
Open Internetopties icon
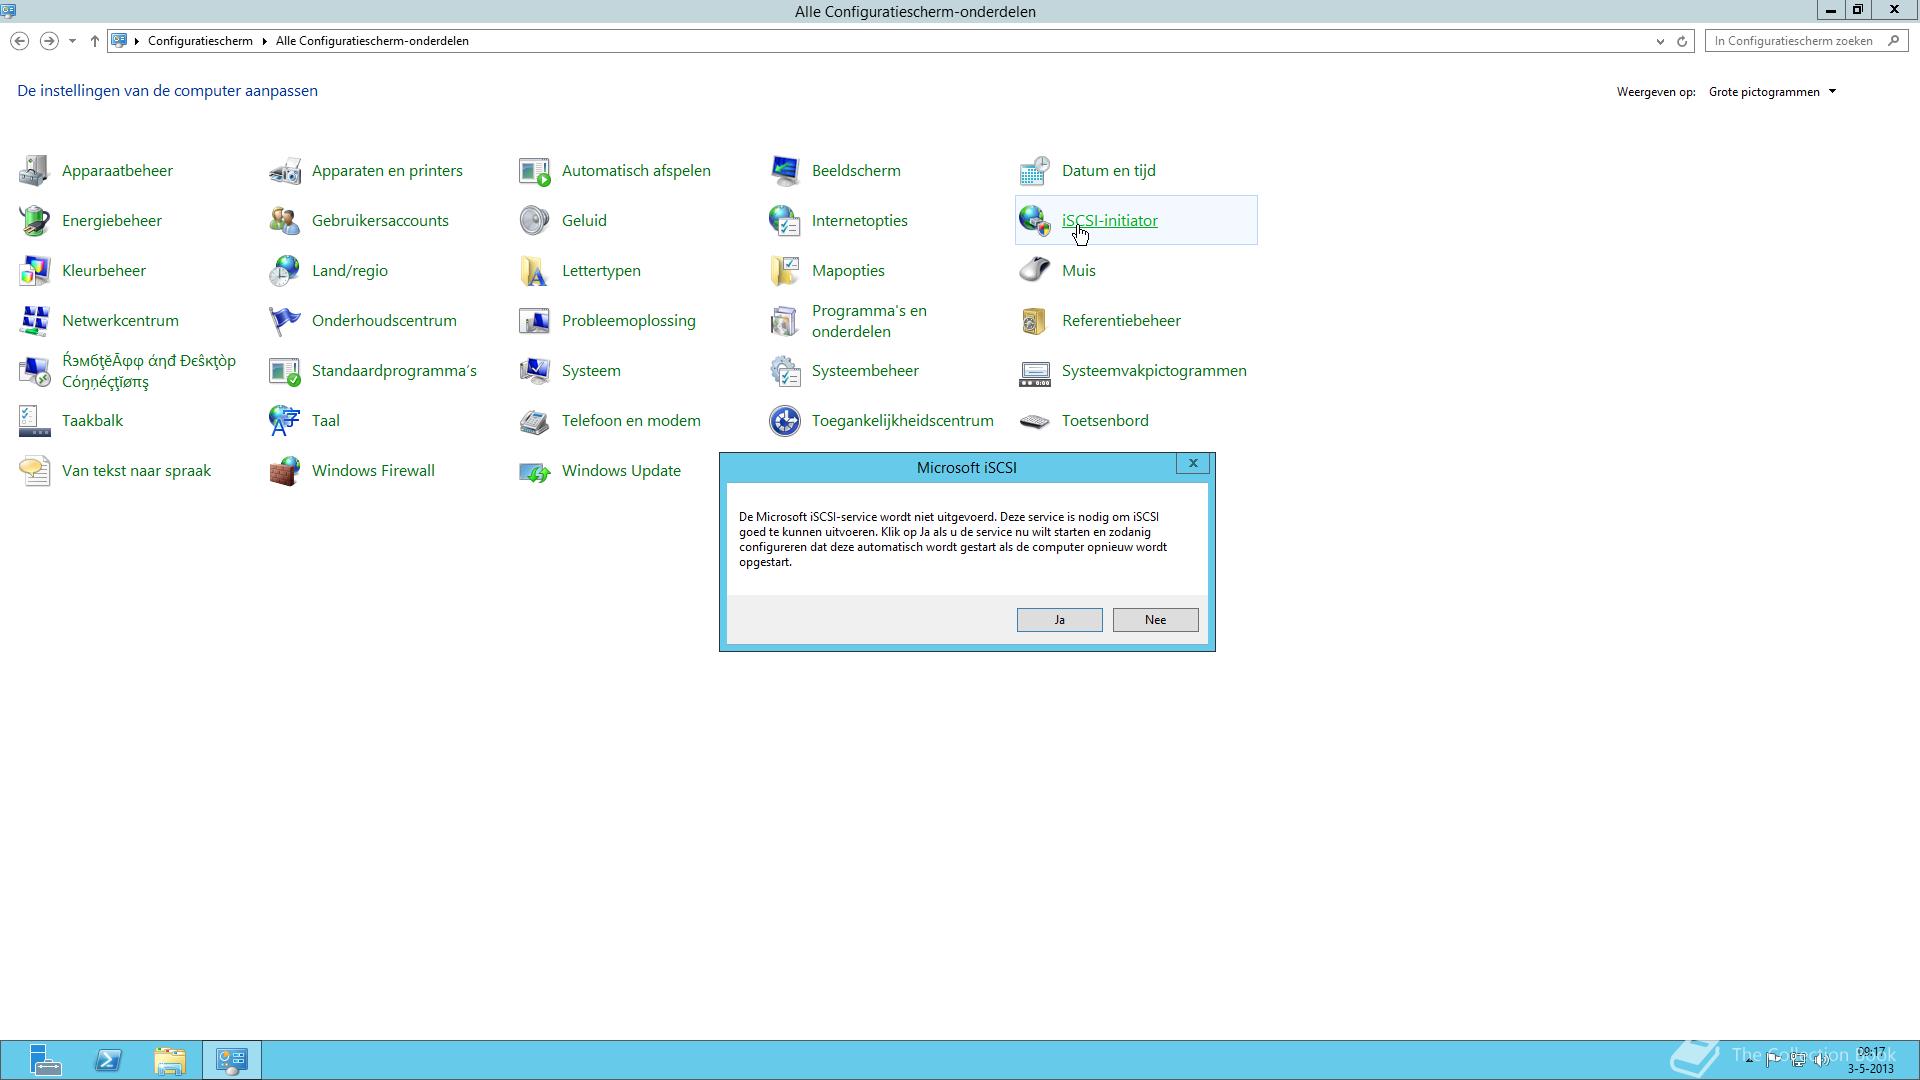tap(784, 221)
